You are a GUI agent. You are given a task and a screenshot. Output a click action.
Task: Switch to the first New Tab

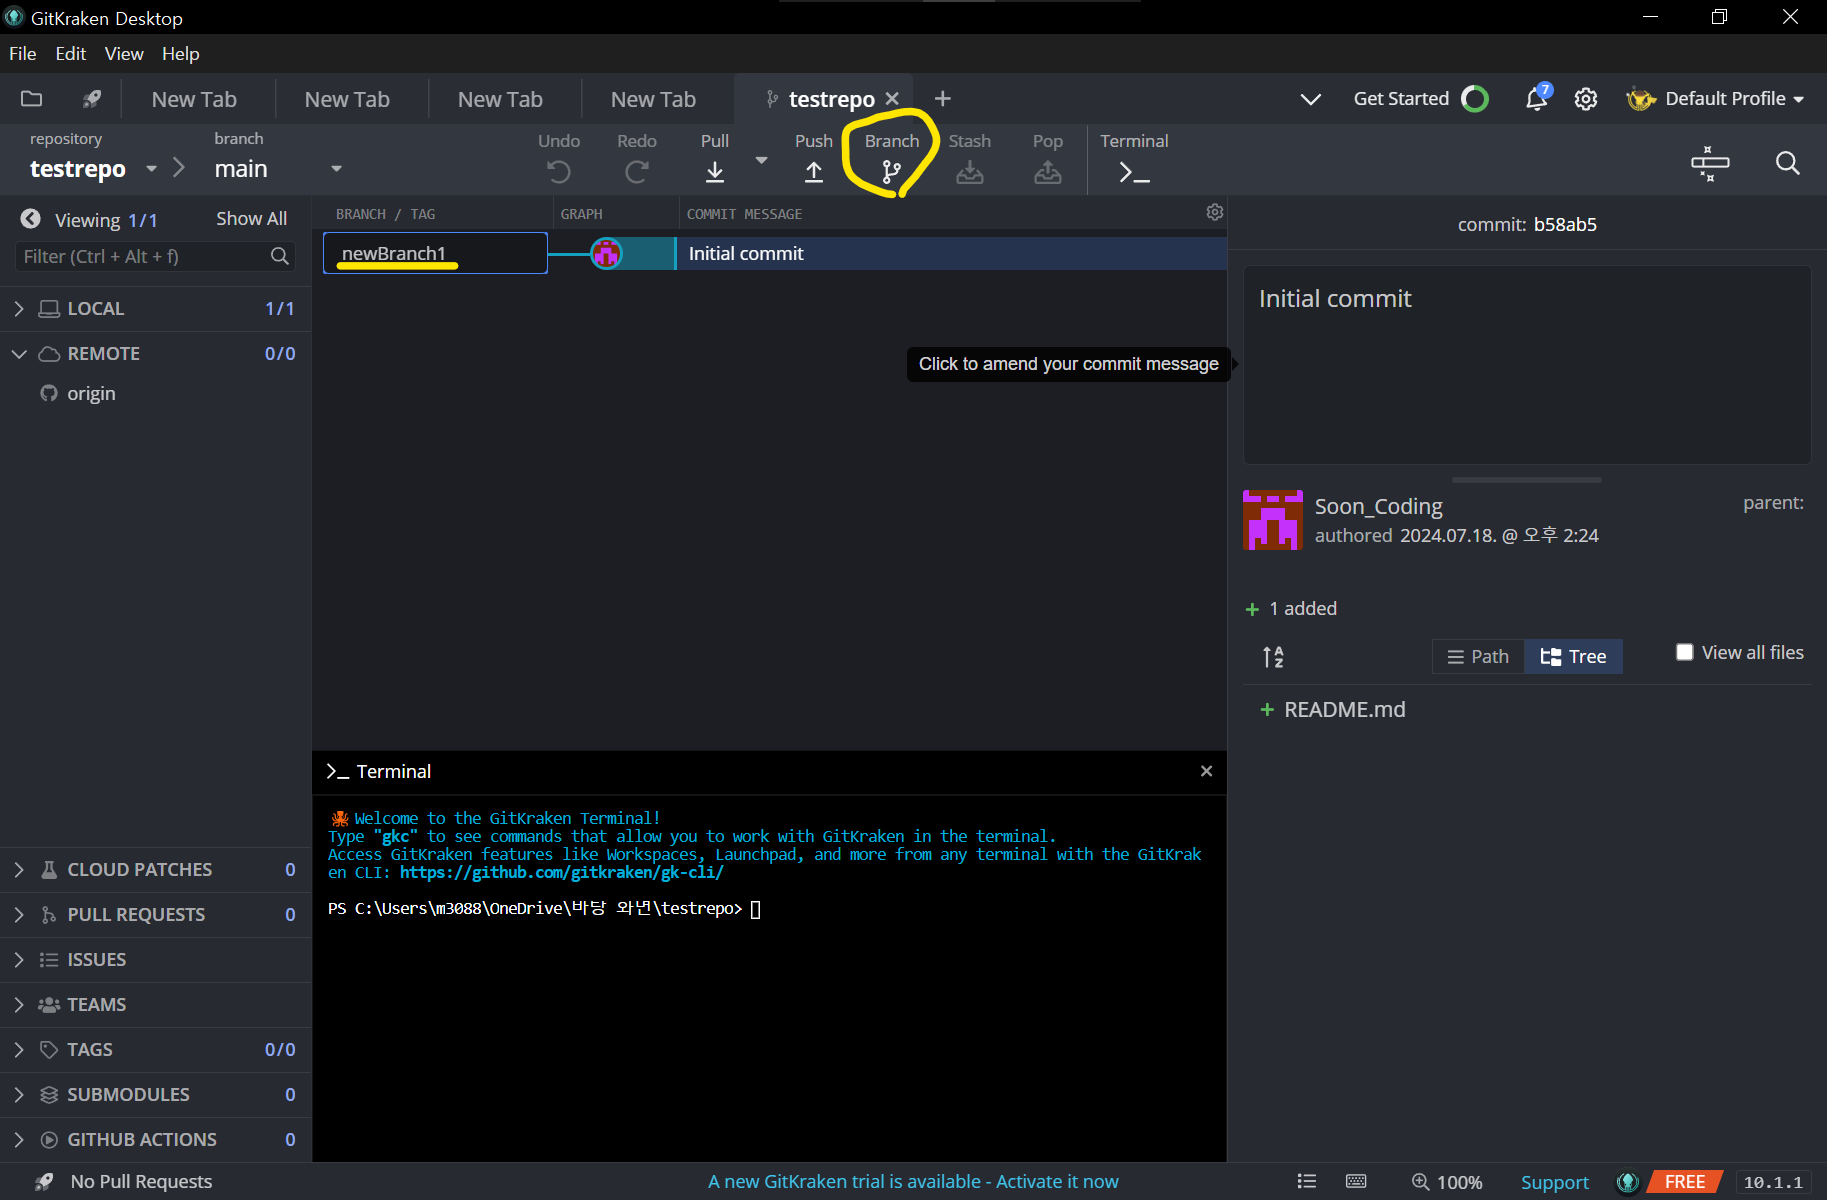coord(194,99)
